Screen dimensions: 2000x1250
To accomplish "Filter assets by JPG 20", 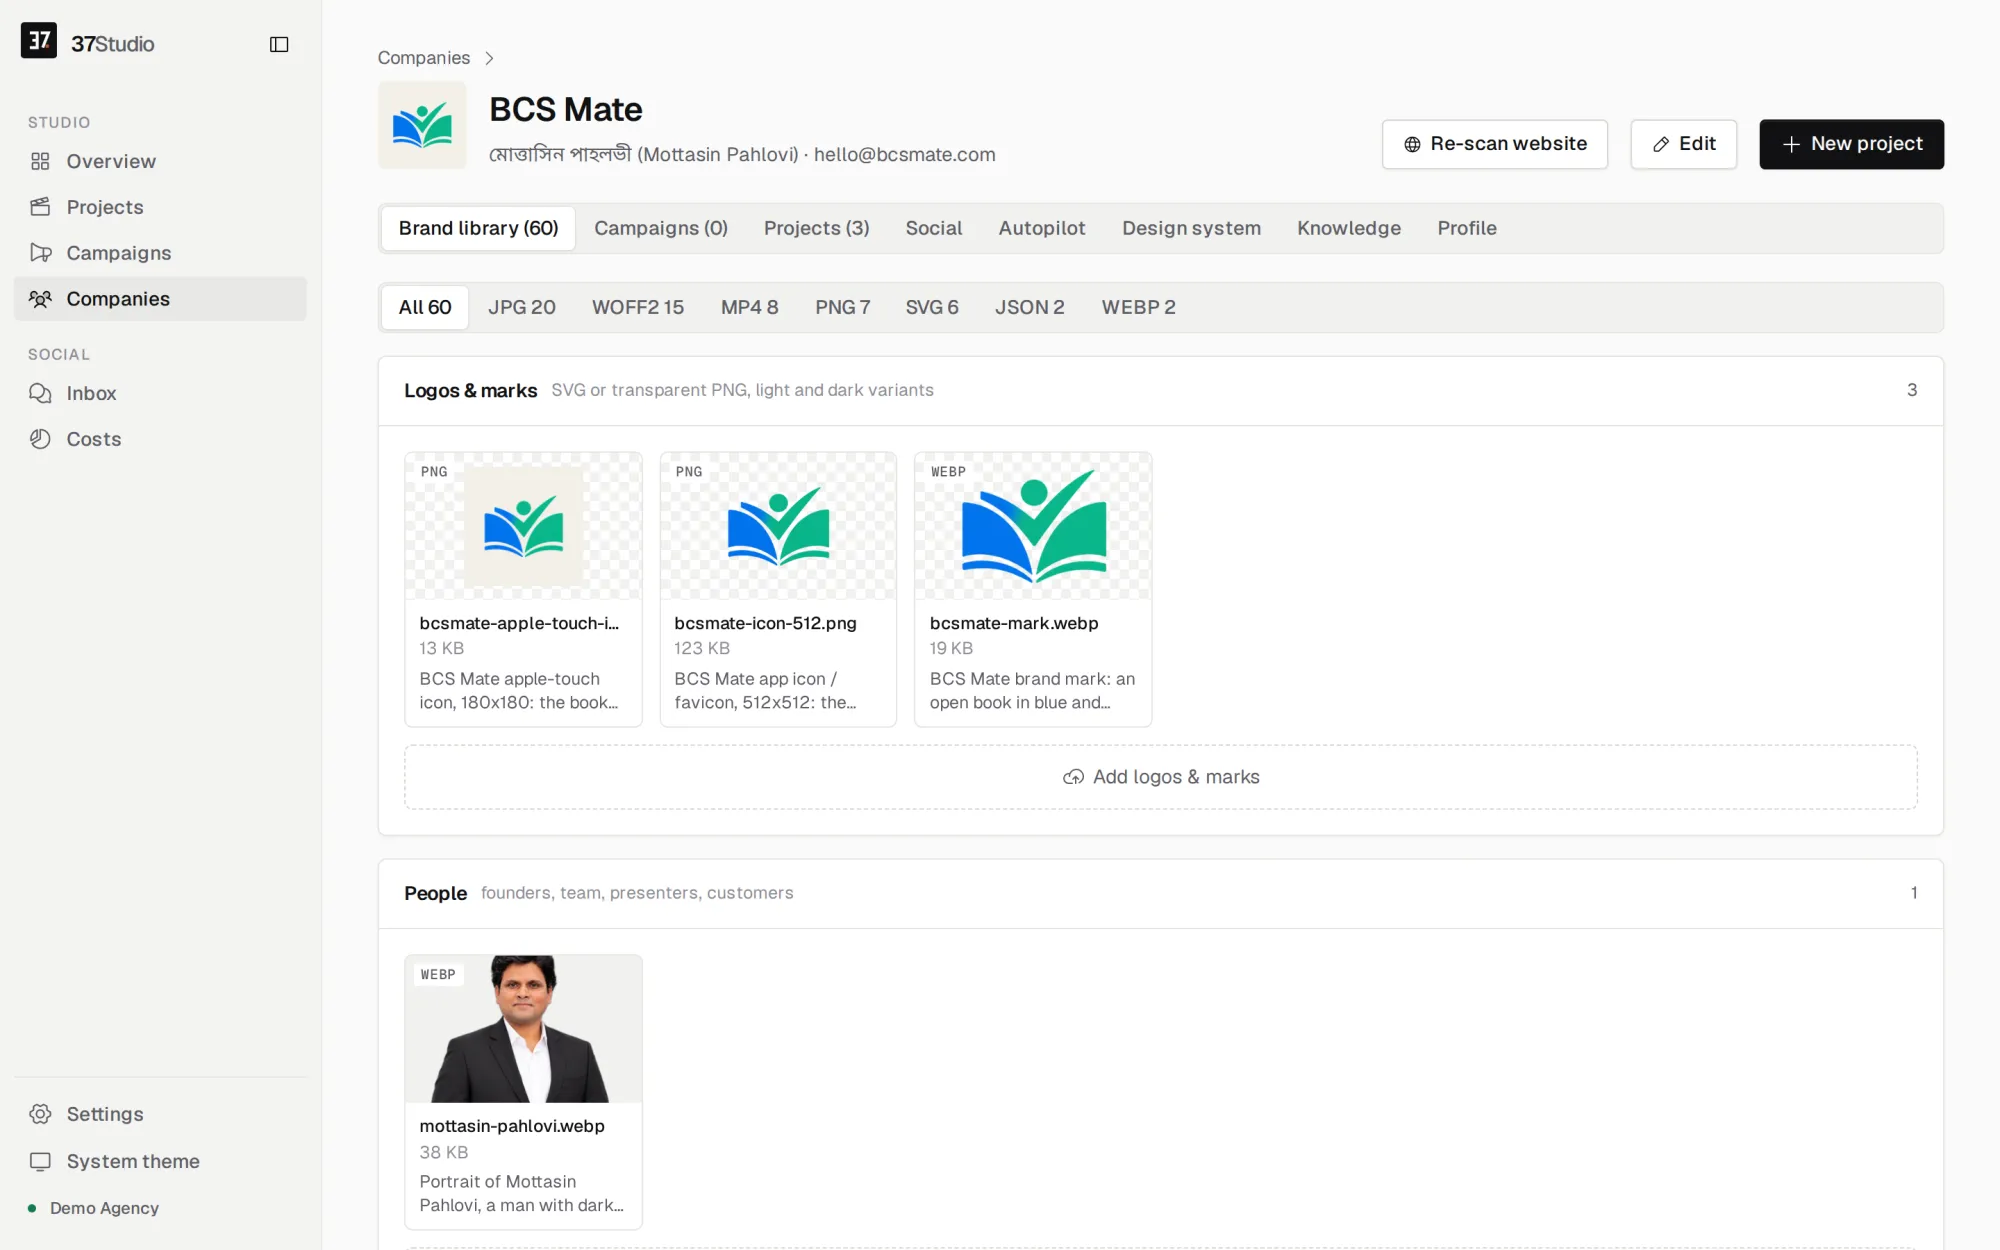I will [x=522, y=307].
